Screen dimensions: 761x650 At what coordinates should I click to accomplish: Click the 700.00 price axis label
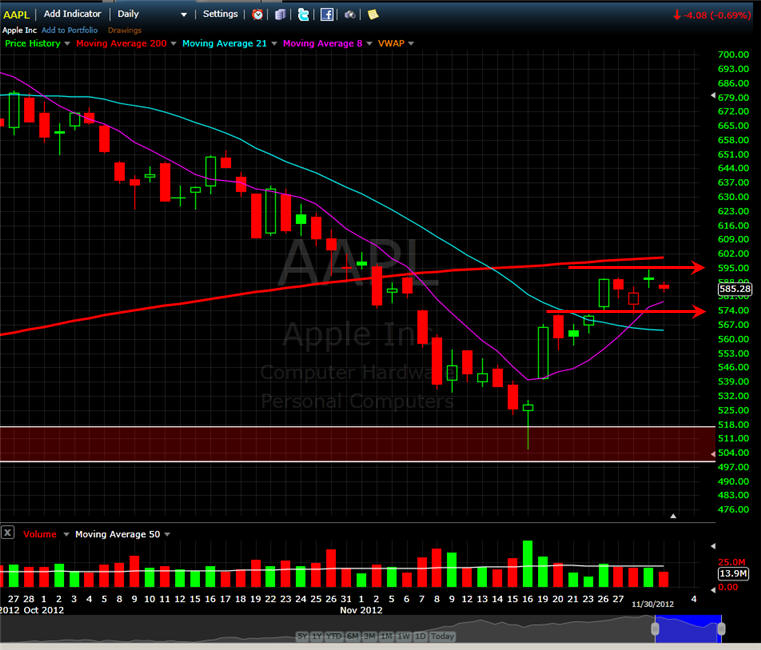tap(733, 54)
